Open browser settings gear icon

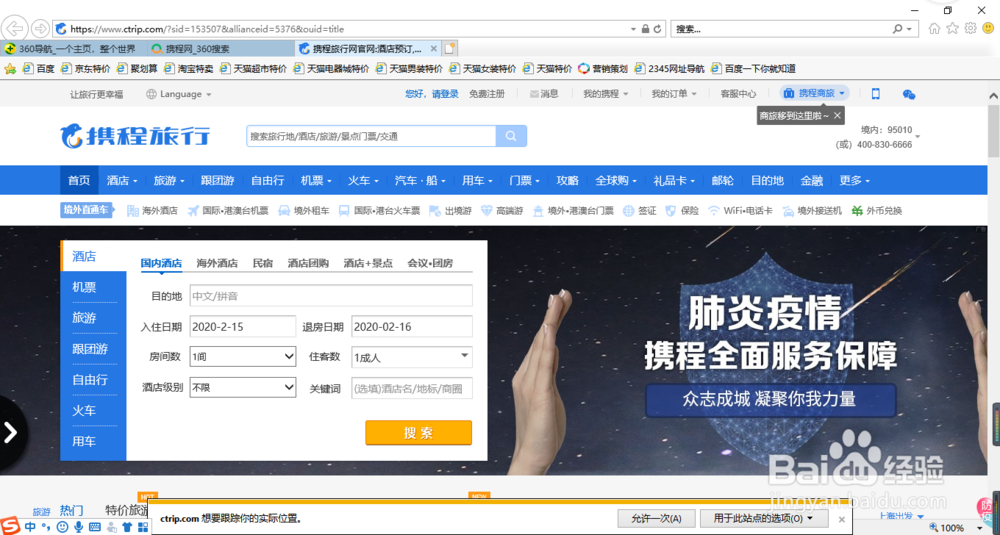[970, 28]
